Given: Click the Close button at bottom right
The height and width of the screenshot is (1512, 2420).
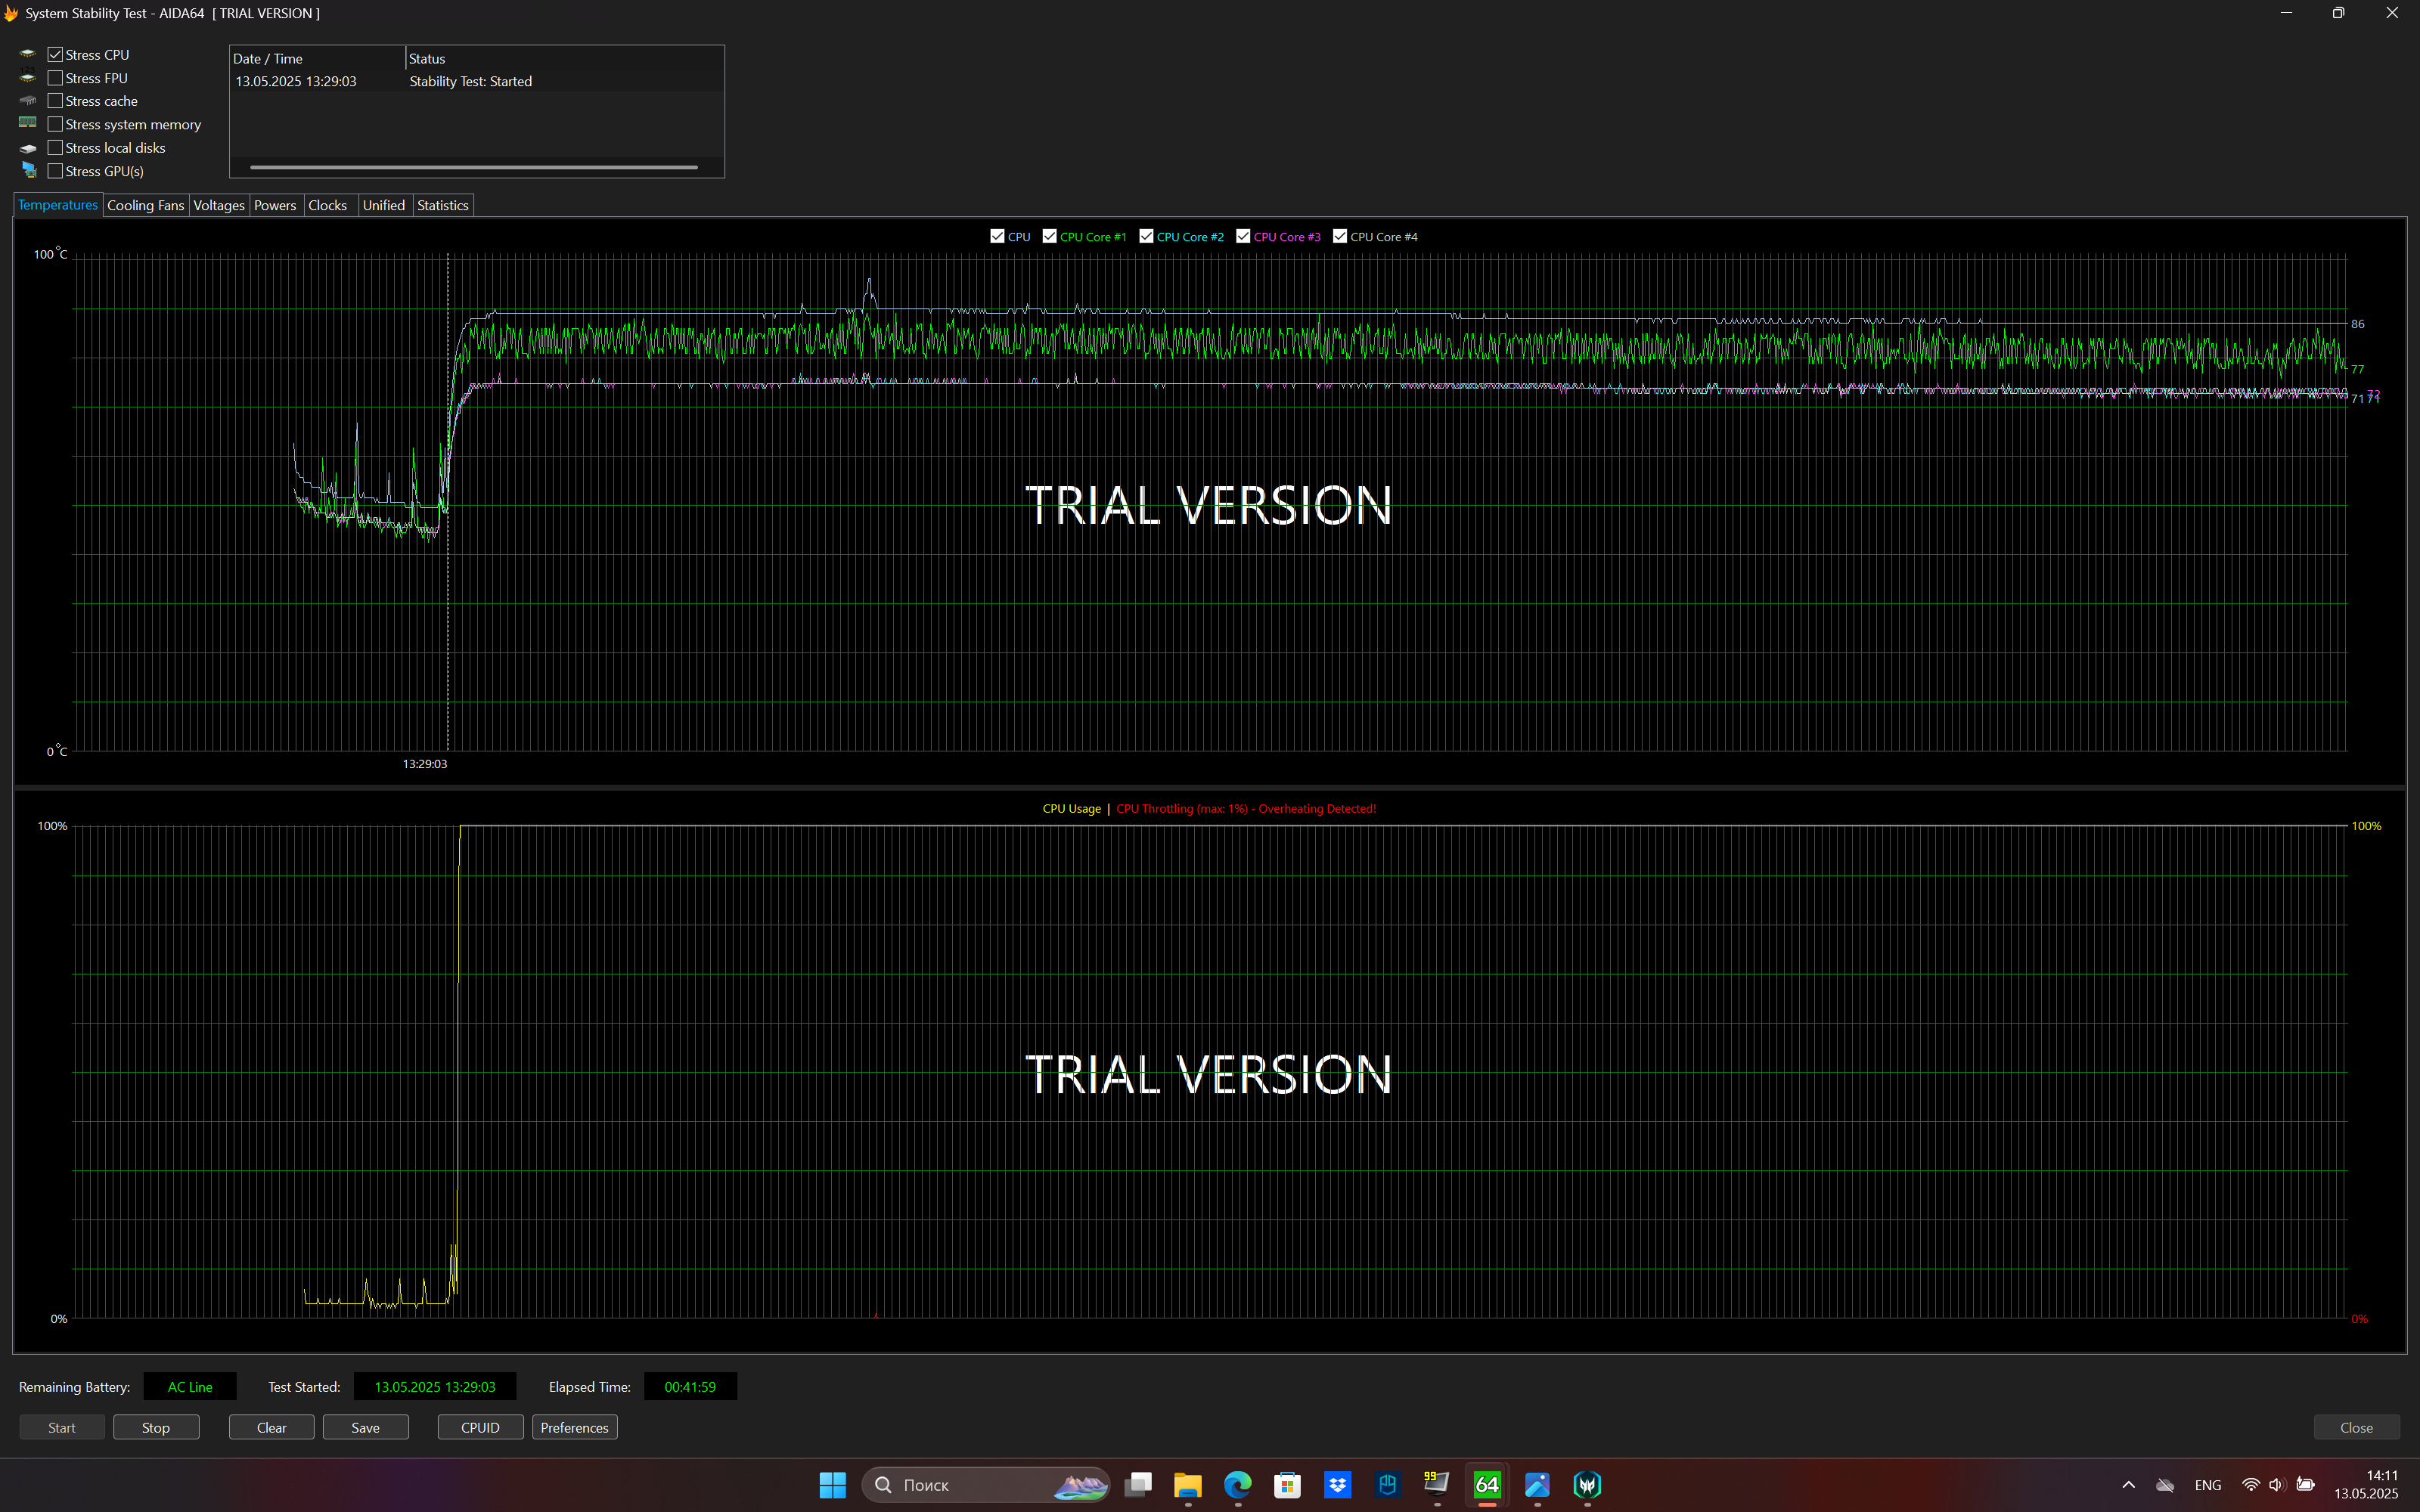Looking at the screenshot, I should coord(2357,1427).
